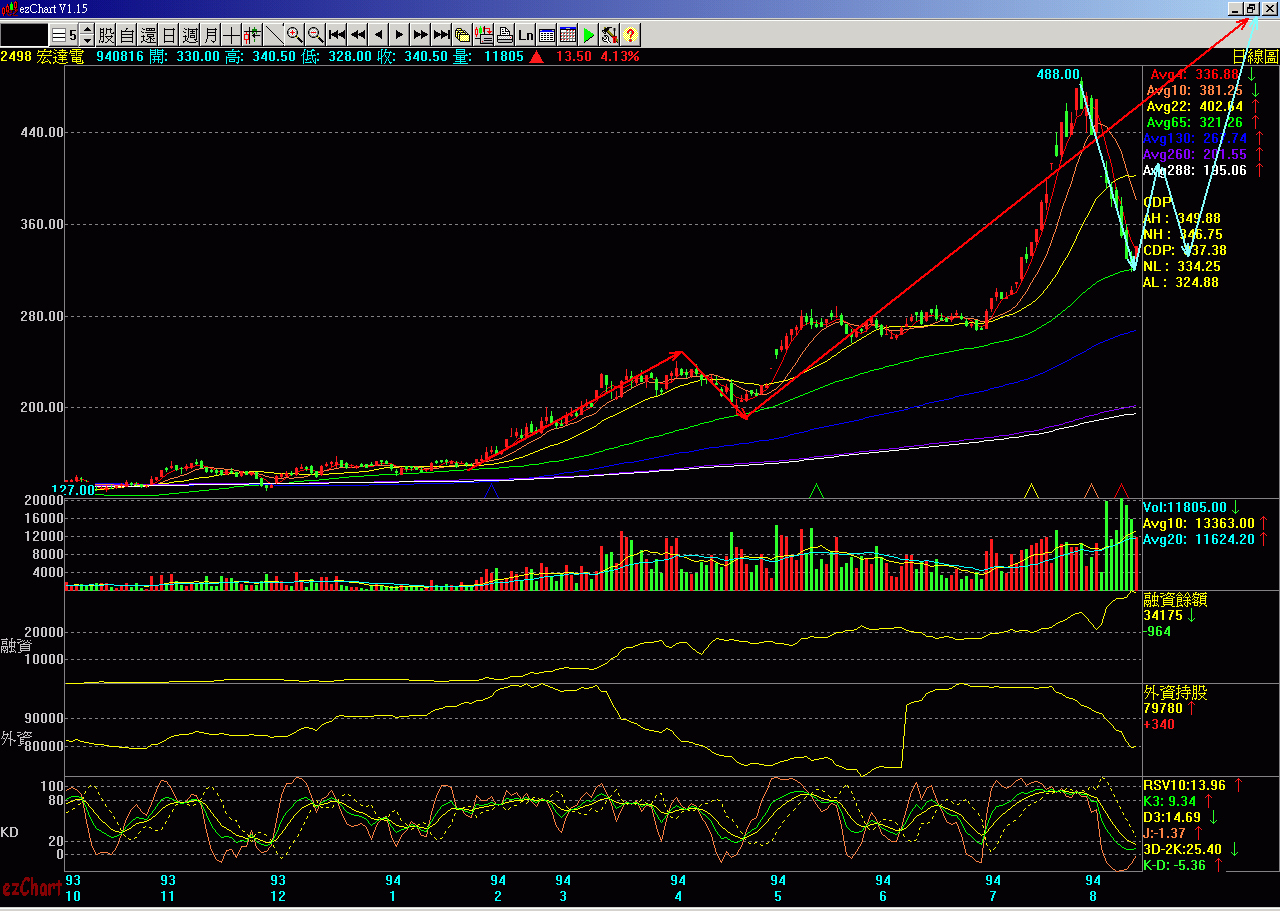Click the 127.00 low price label

(x=74, y=490)
